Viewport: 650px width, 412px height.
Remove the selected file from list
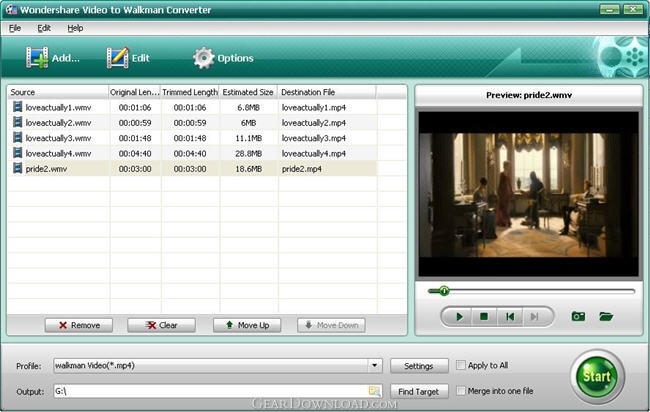click(x=79, y=325)
